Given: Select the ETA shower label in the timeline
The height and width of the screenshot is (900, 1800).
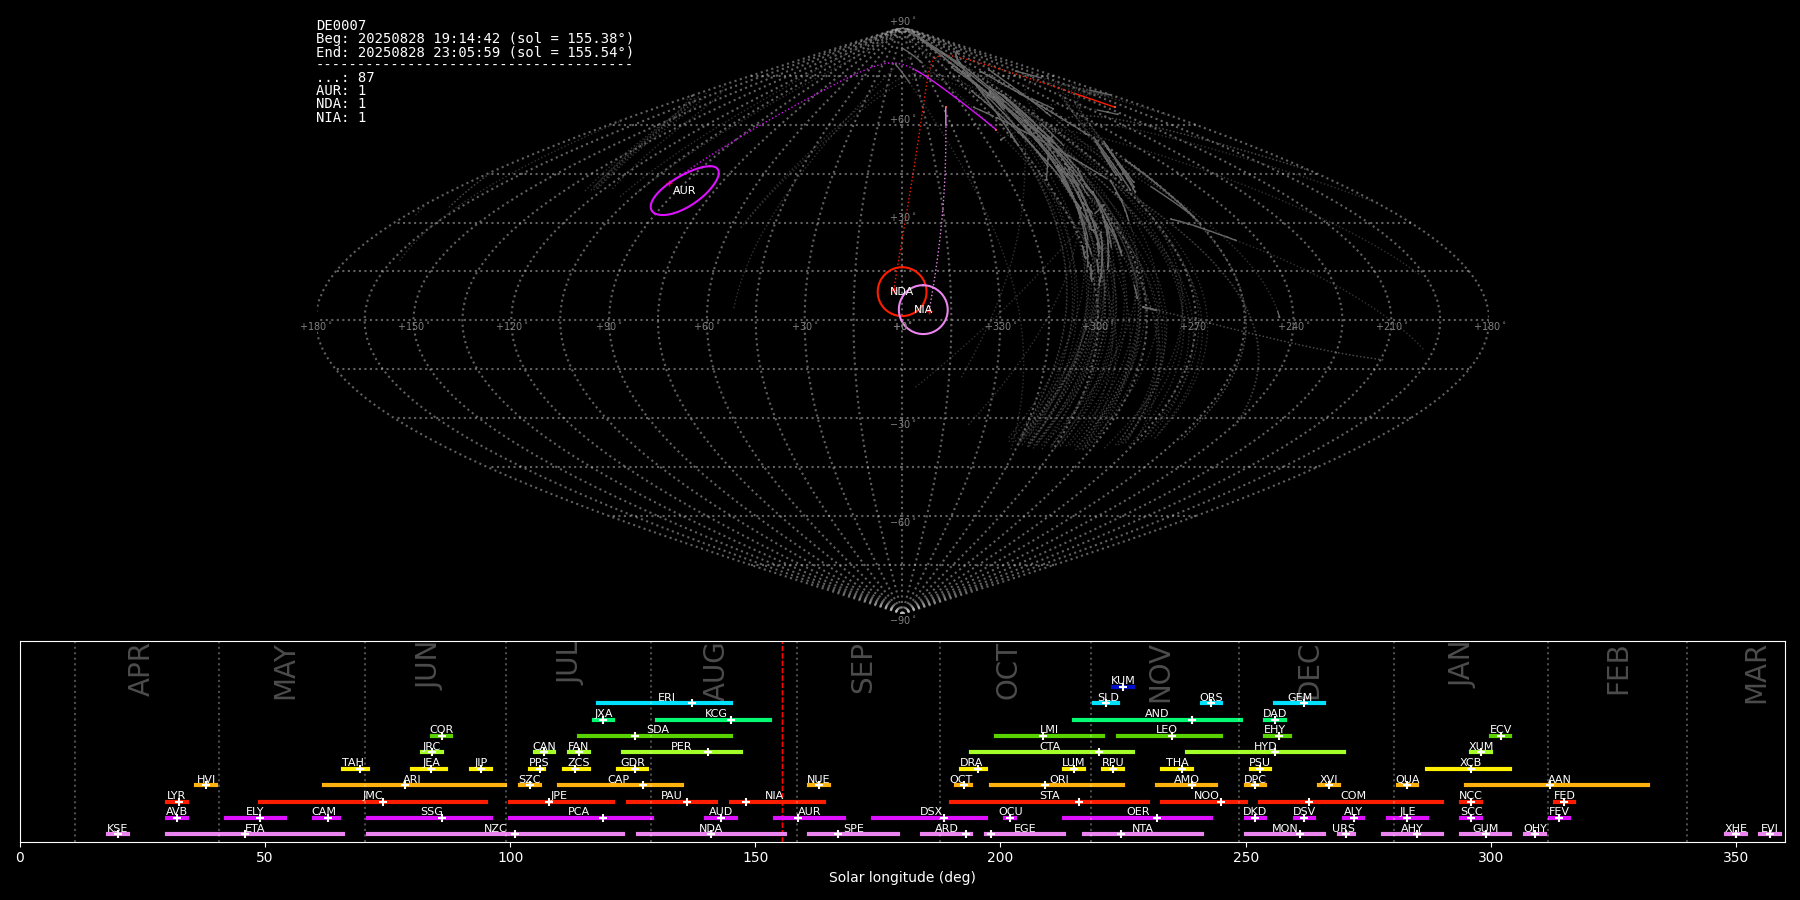Looking at the screenshot, I should pos(255,828).
